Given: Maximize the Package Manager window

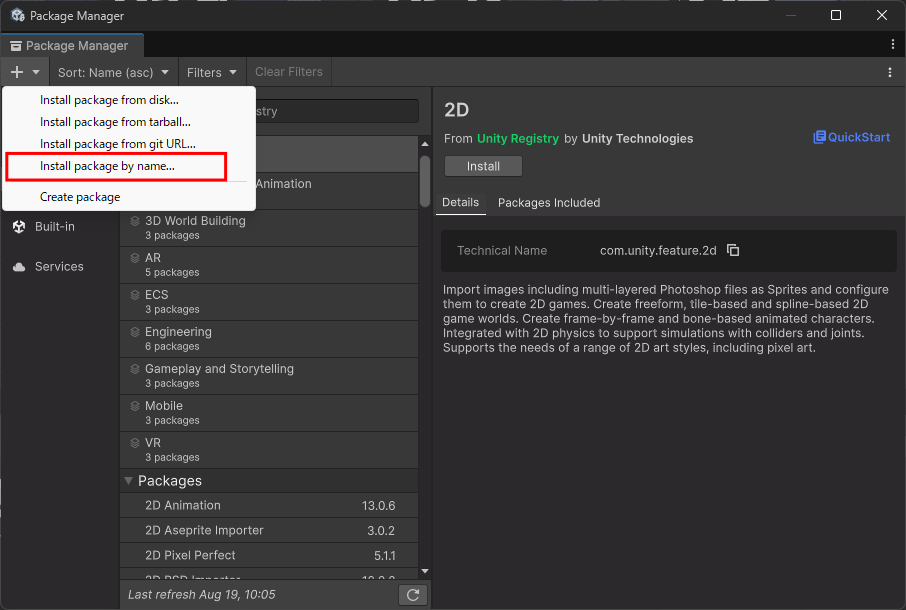Looking at the screenshot, I should [x=836, y=15].
